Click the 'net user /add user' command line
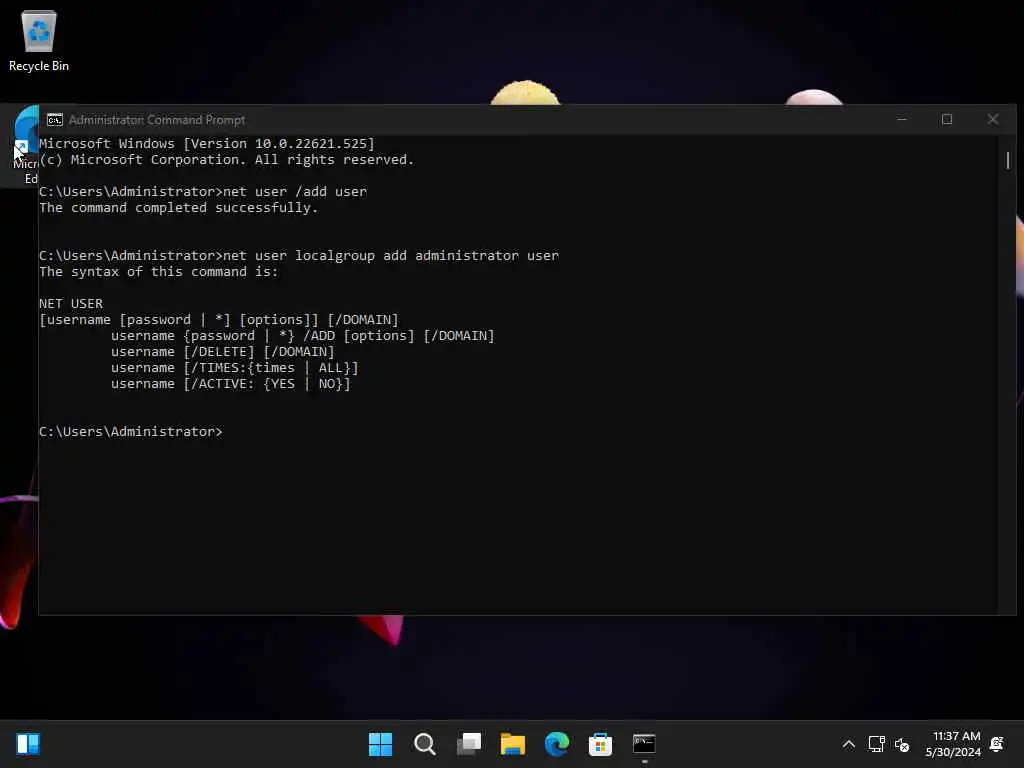The width and height of the screenshot is (1024, 768). click(x=202, y=191)
